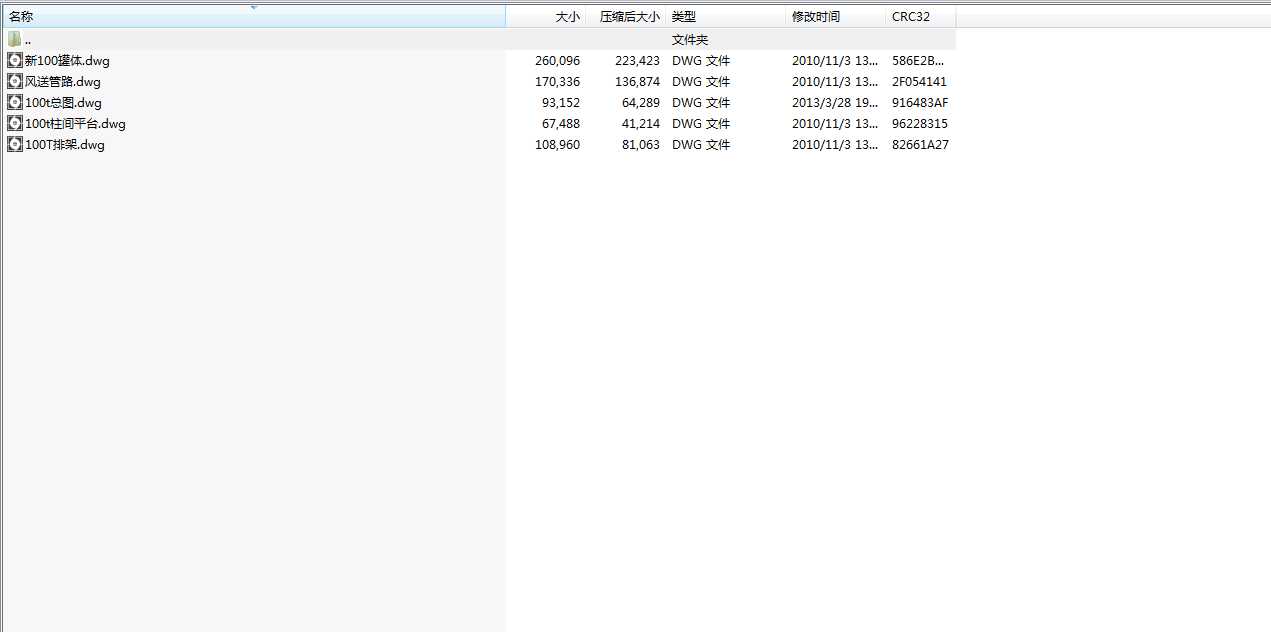Click the compressed size 81,063
Screen dimensions: 1271x632
tap(640, 145)
